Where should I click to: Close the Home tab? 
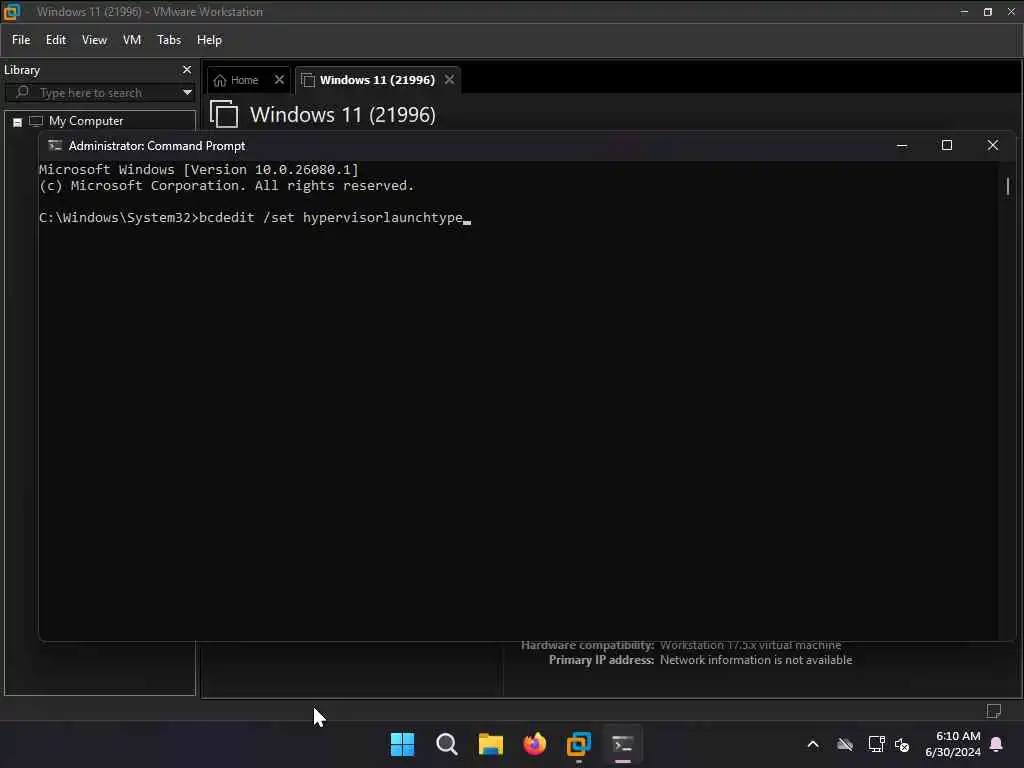[x=279, y=80]
